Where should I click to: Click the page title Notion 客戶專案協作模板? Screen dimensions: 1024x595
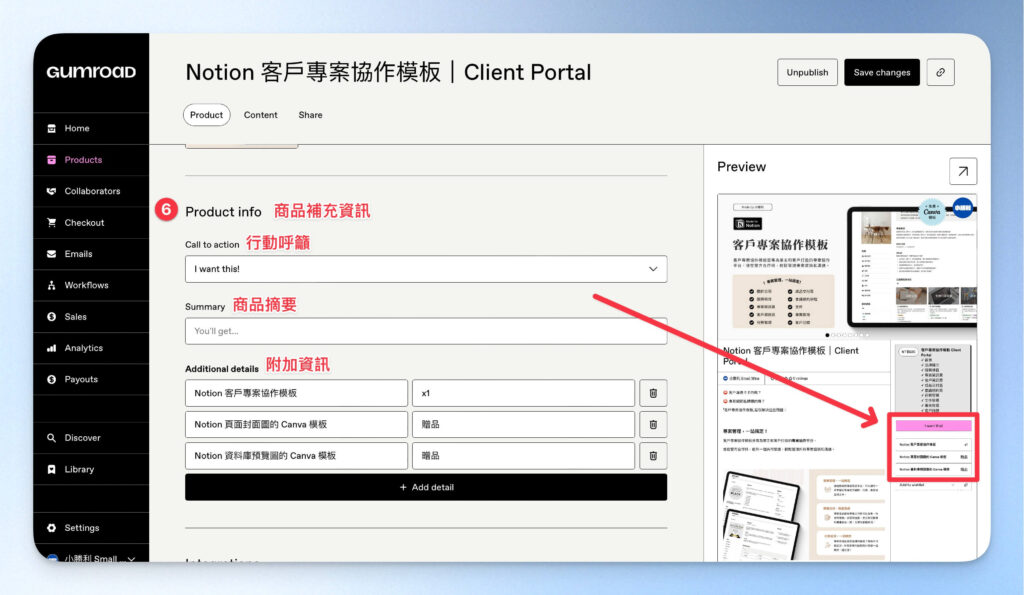click(388, 72)
